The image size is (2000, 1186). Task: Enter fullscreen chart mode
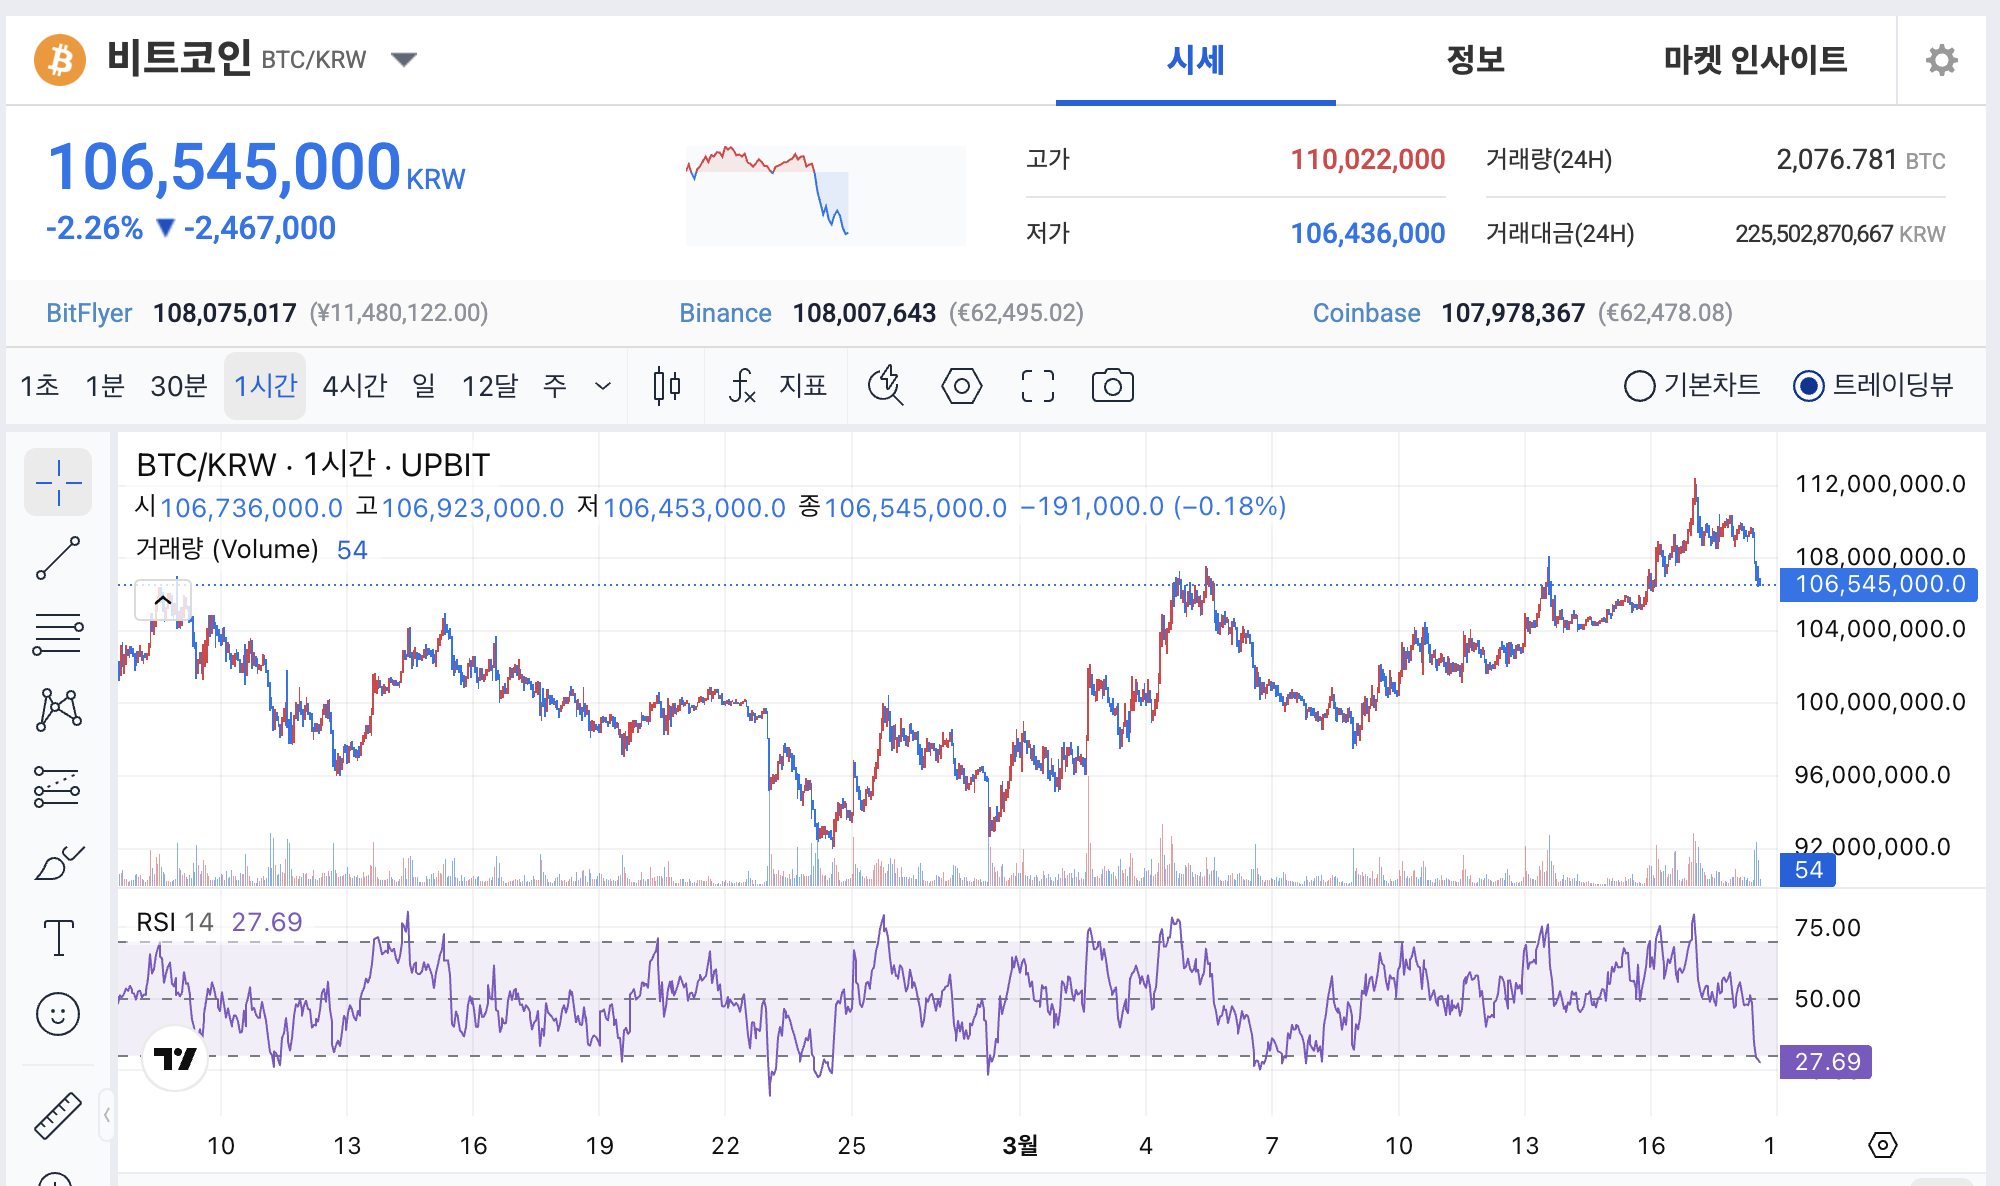pyautogui.click(x=1037, y=386)
